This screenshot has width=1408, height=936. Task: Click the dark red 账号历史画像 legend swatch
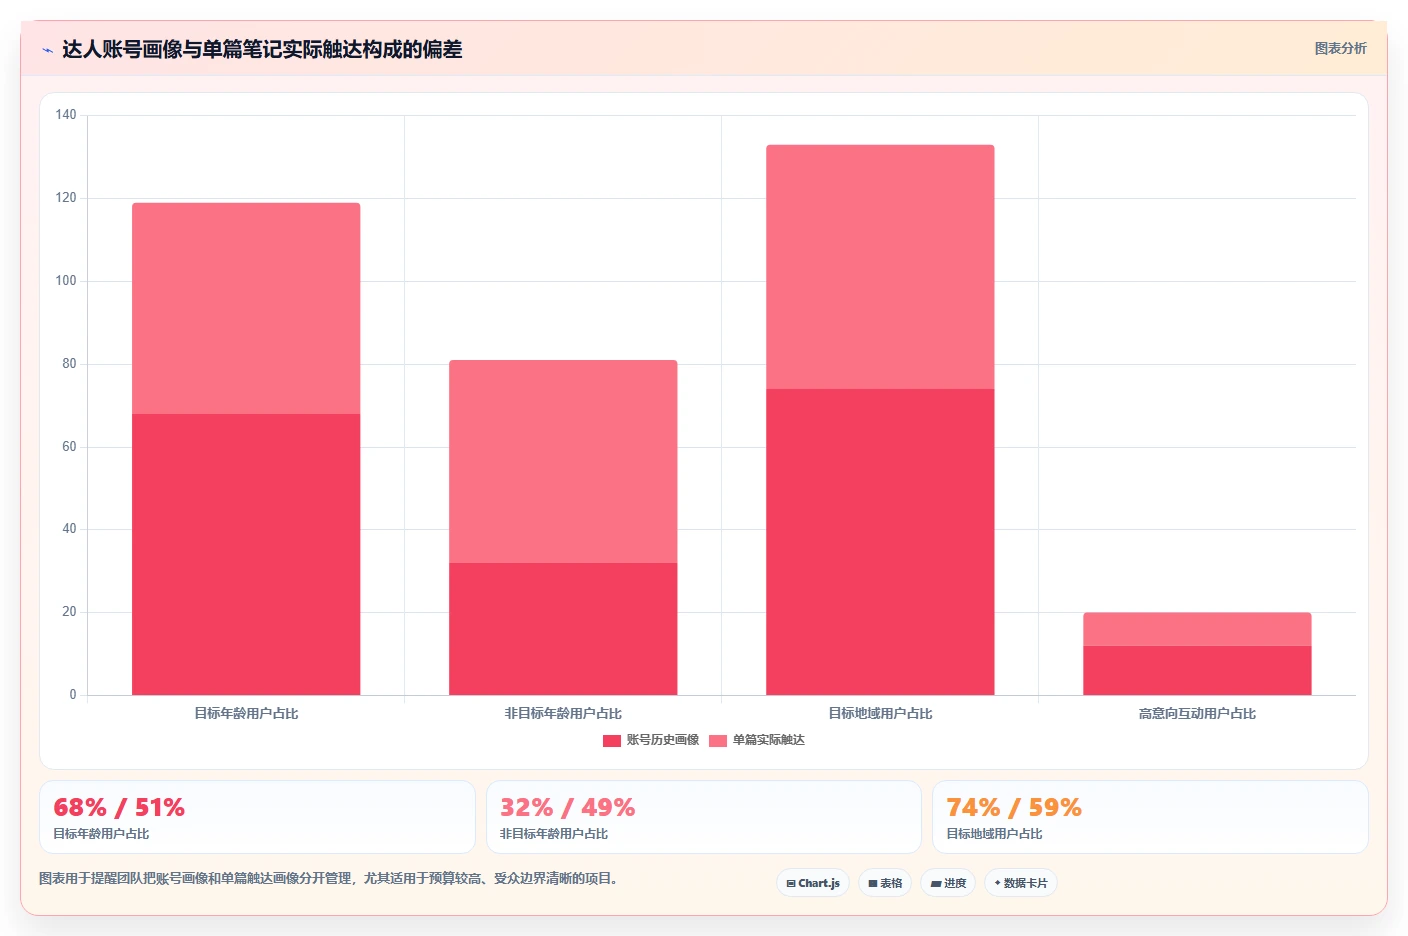click(x=612, y=741)
